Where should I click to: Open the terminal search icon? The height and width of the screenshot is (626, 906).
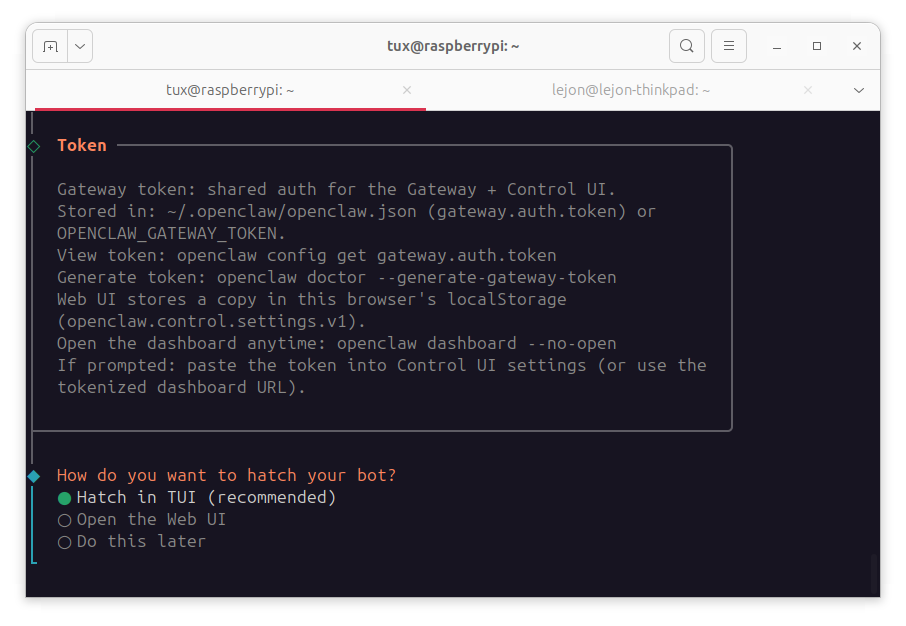pyautogui.click(x=686, y=46)
